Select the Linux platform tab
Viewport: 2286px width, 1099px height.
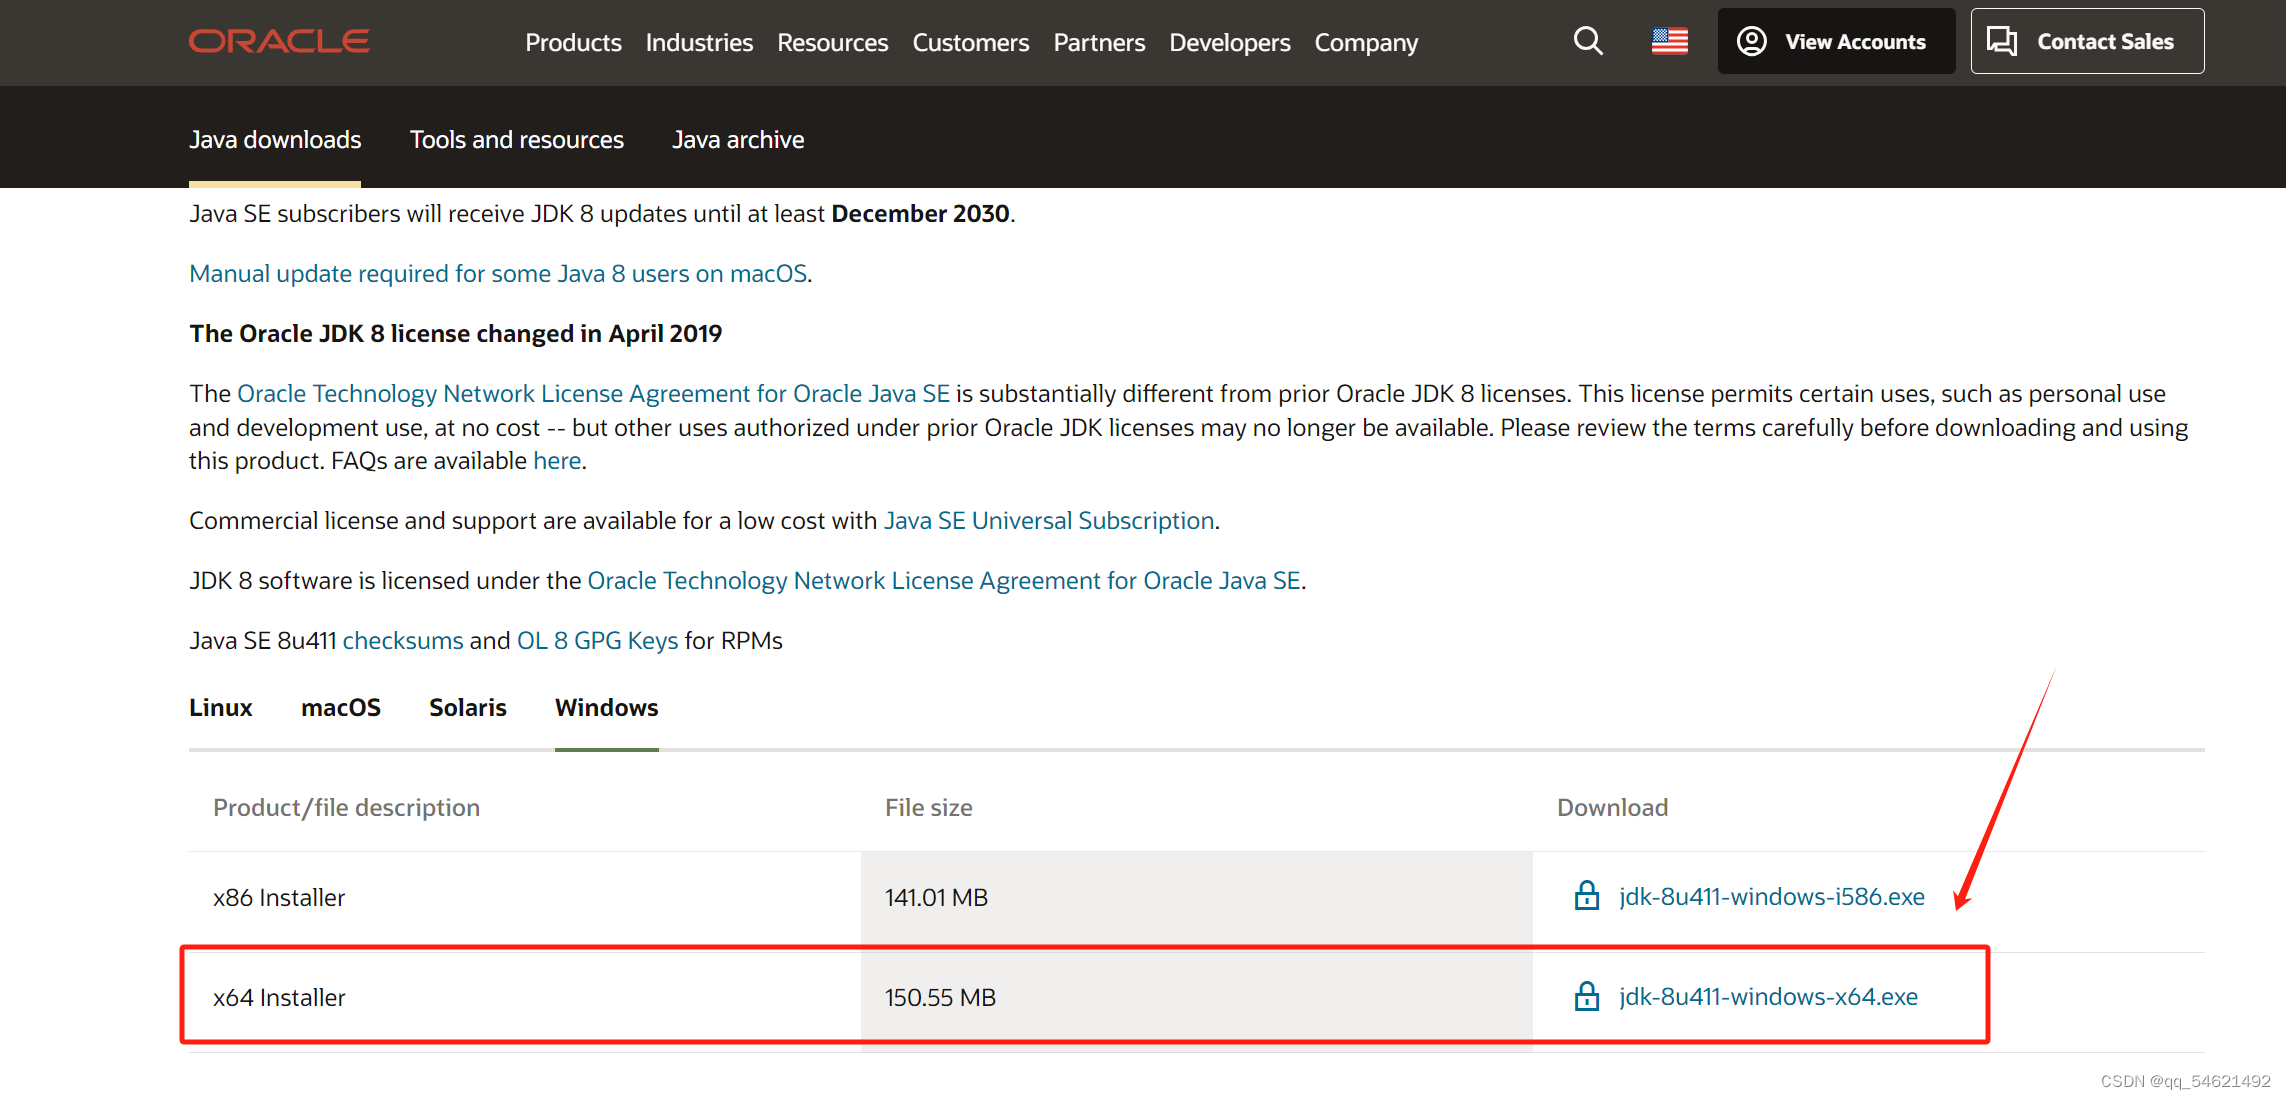(221, 707)
